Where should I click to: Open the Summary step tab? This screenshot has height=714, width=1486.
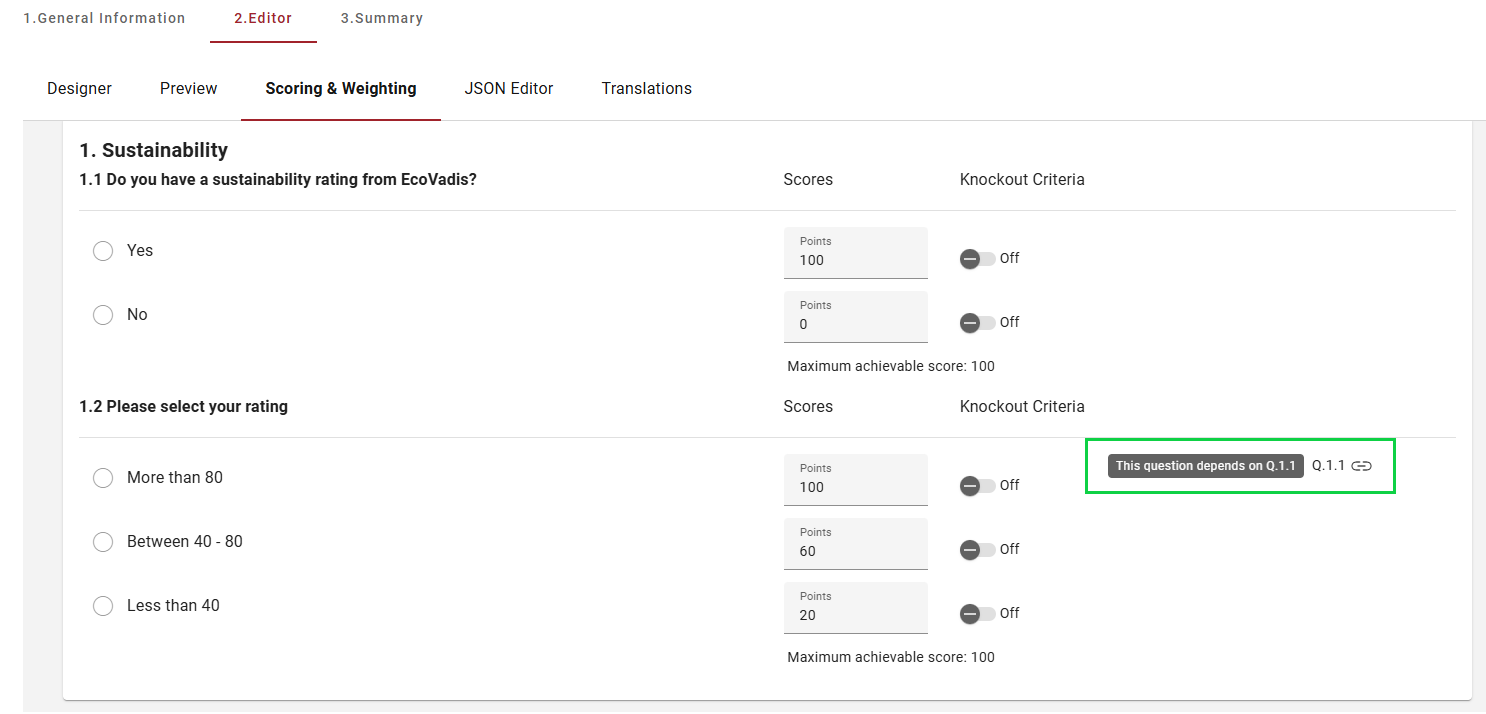click(x=381, y=18)
